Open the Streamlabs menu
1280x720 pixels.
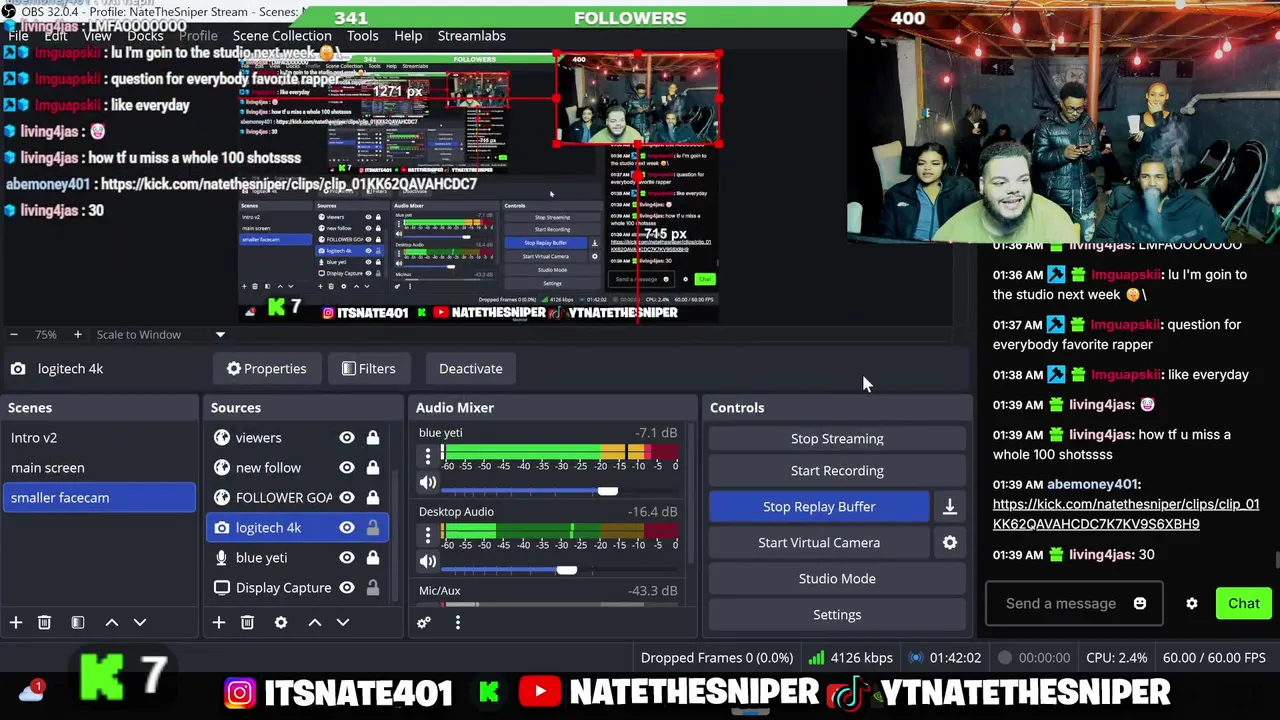click(472, 36)
